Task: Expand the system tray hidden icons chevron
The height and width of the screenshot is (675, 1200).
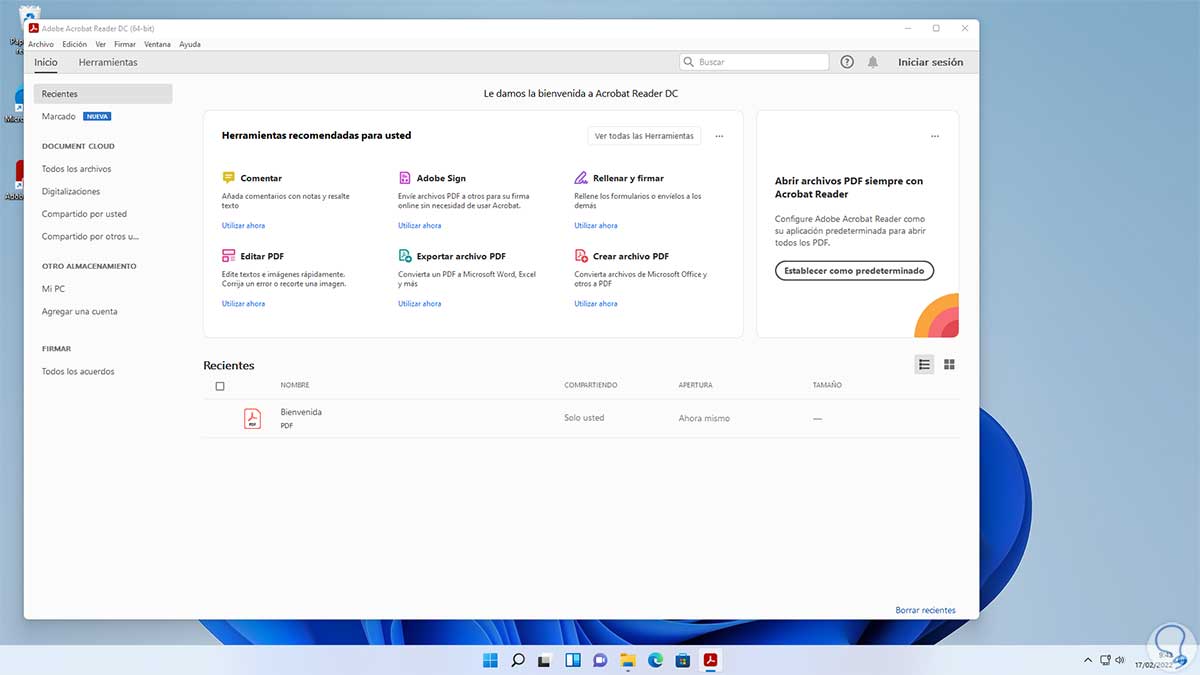Action: 1088,660
